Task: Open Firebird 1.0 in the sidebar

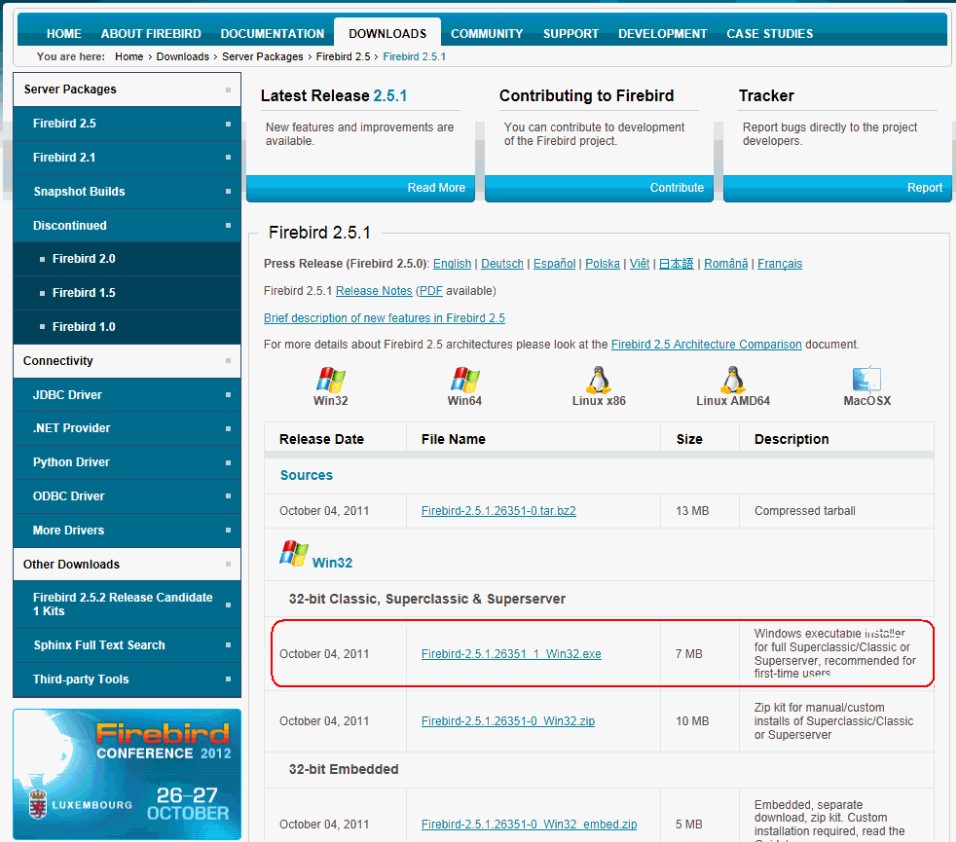Action: (127, 327)
